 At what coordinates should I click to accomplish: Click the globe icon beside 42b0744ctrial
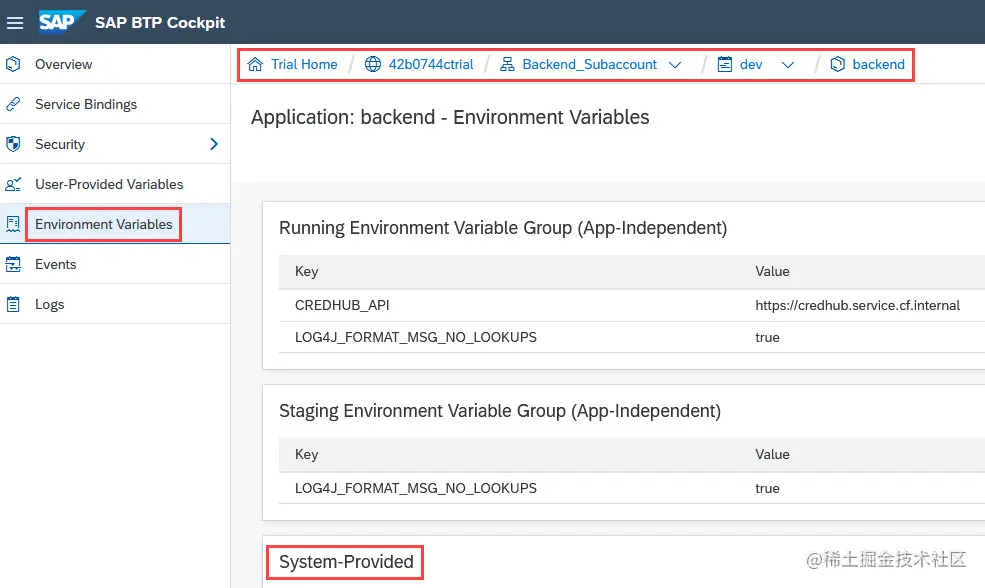point(373,64)
